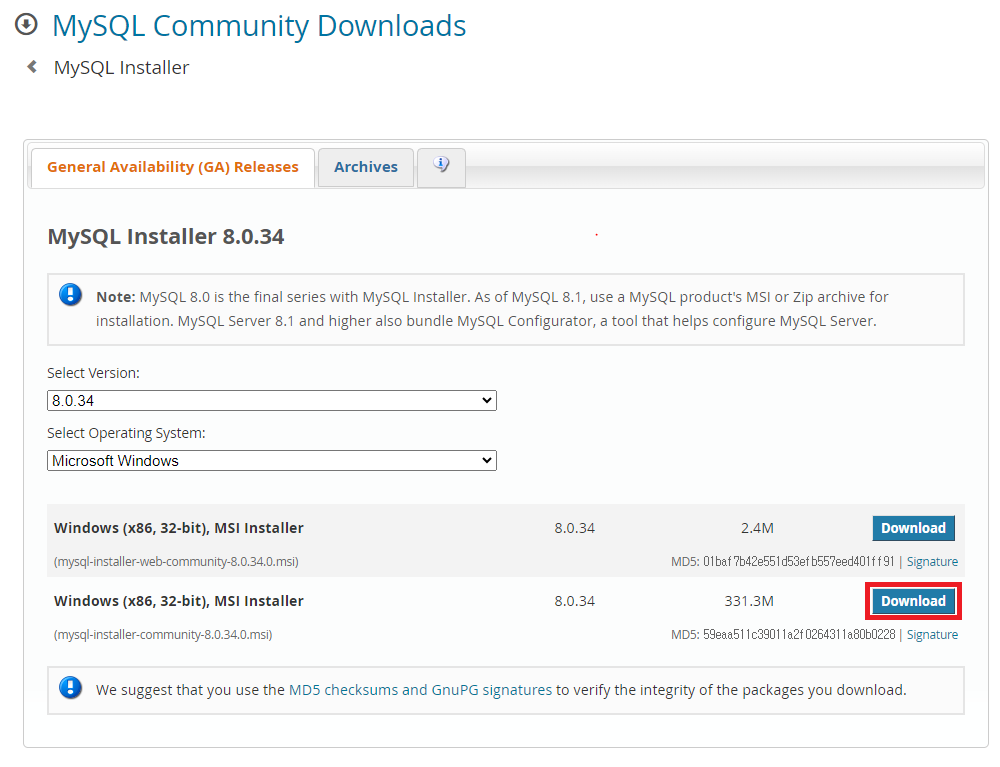Image resolution: width=1000 pixels, height=767 pixels.
Task: Click the MySQL Installer breadcrumb text
Action: [121, 68]
